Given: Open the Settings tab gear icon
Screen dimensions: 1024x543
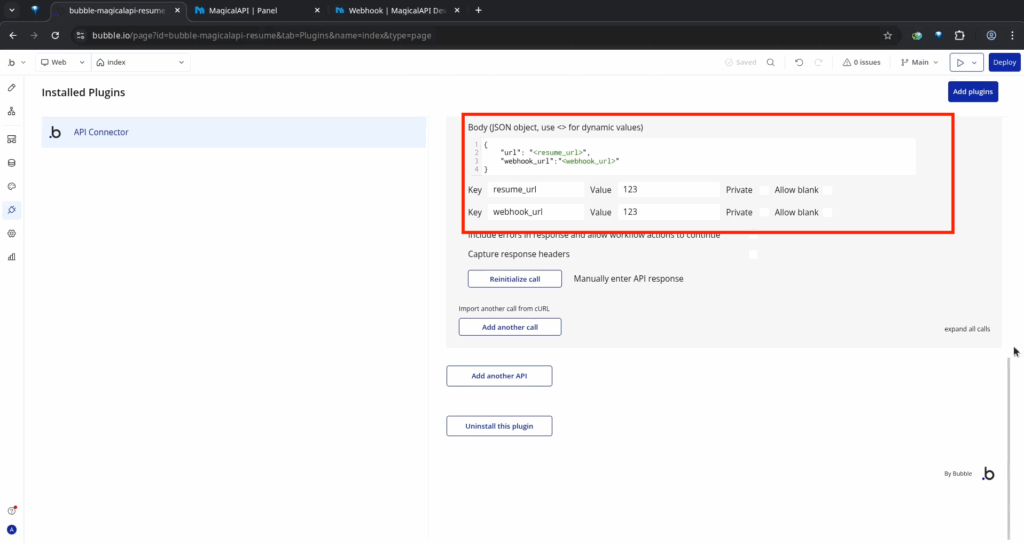Looking at the screenshot, I should coord(12,233).
